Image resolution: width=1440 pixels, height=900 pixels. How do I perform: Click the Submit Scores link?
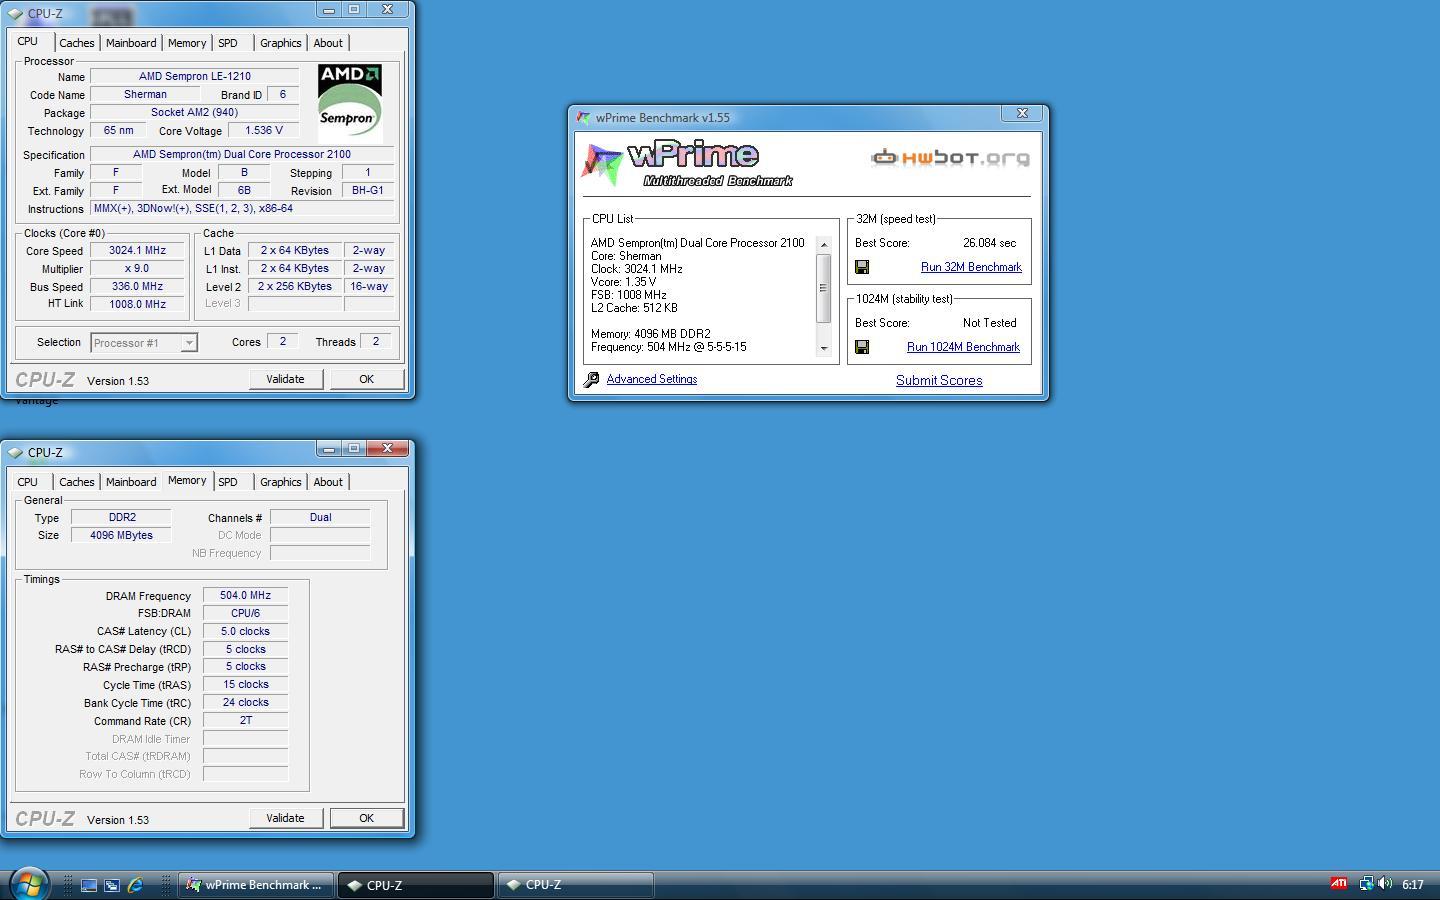[x=939, y=380]
